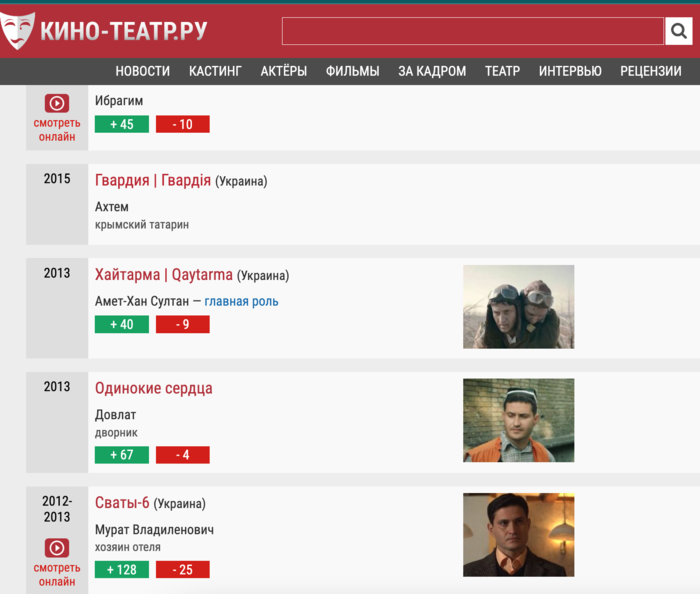This screenshot has height=594, width=700.
Task: Click the theater mask site logo
Action: (17, 30)
